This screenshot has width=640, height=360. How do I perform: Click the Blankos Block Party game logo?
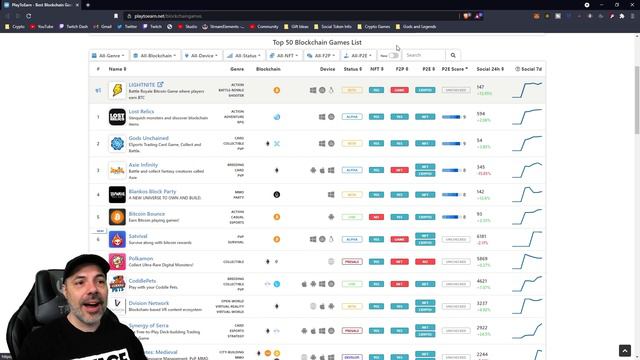pyautogui.click(x=117, y=195)
